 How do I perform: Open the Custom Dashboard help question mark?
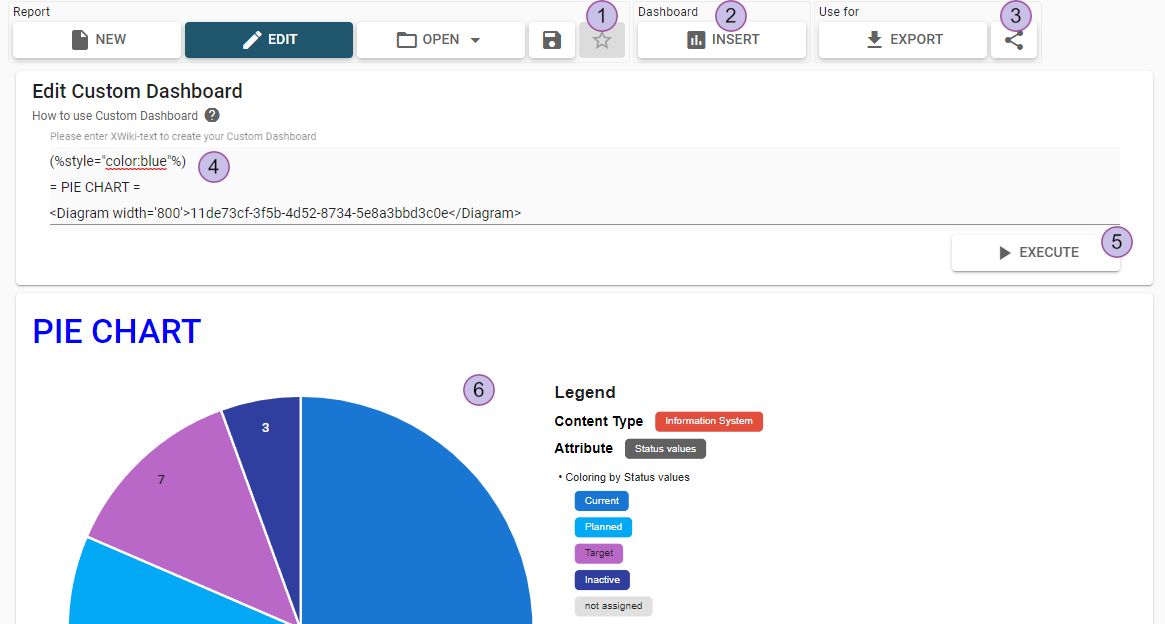[x=212, y=115]
